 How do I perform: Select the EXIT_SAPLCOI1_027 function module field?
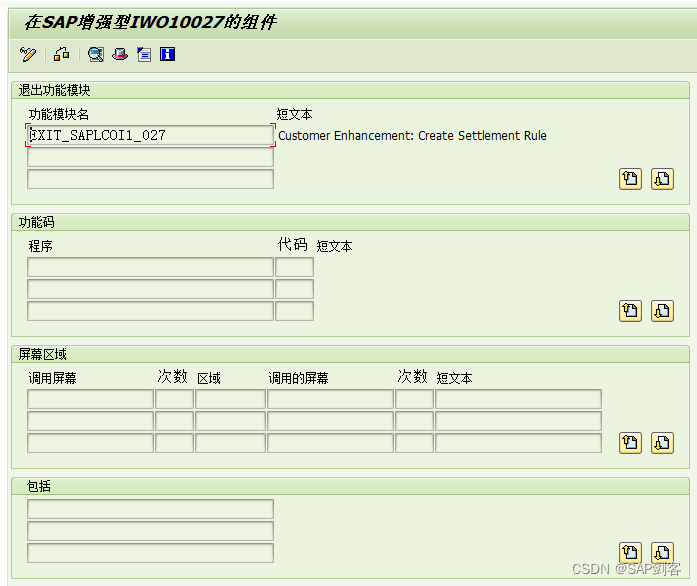pyautogui.click(x=150, y=135)
